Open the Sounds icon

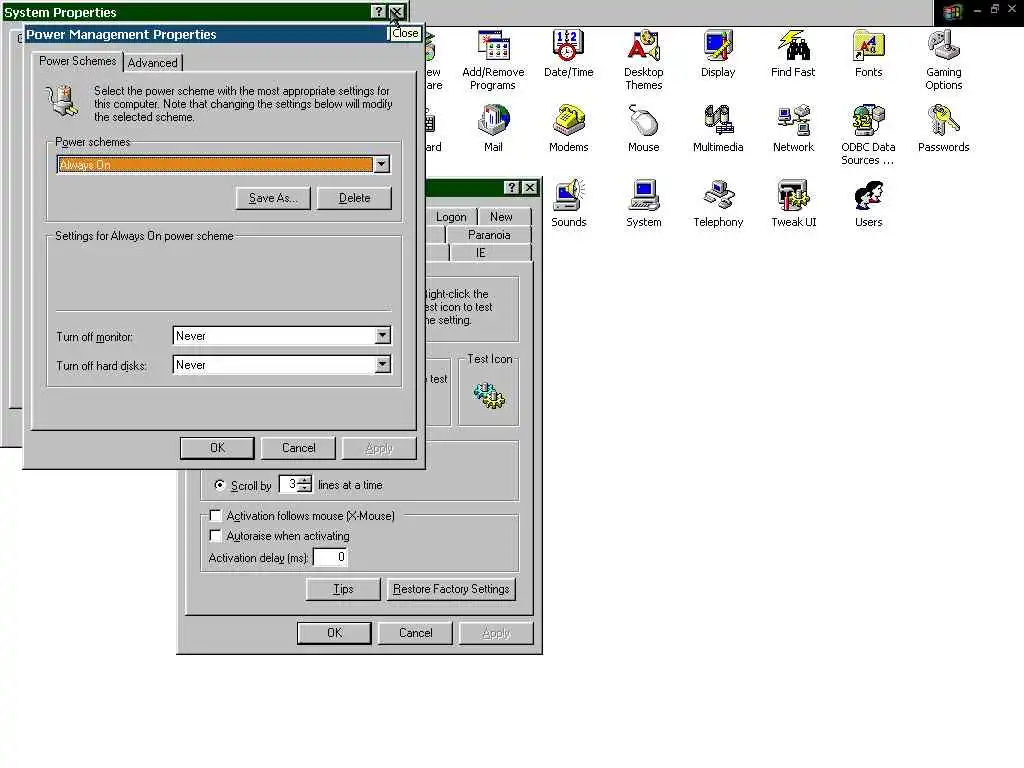click(x=568, y=203)
